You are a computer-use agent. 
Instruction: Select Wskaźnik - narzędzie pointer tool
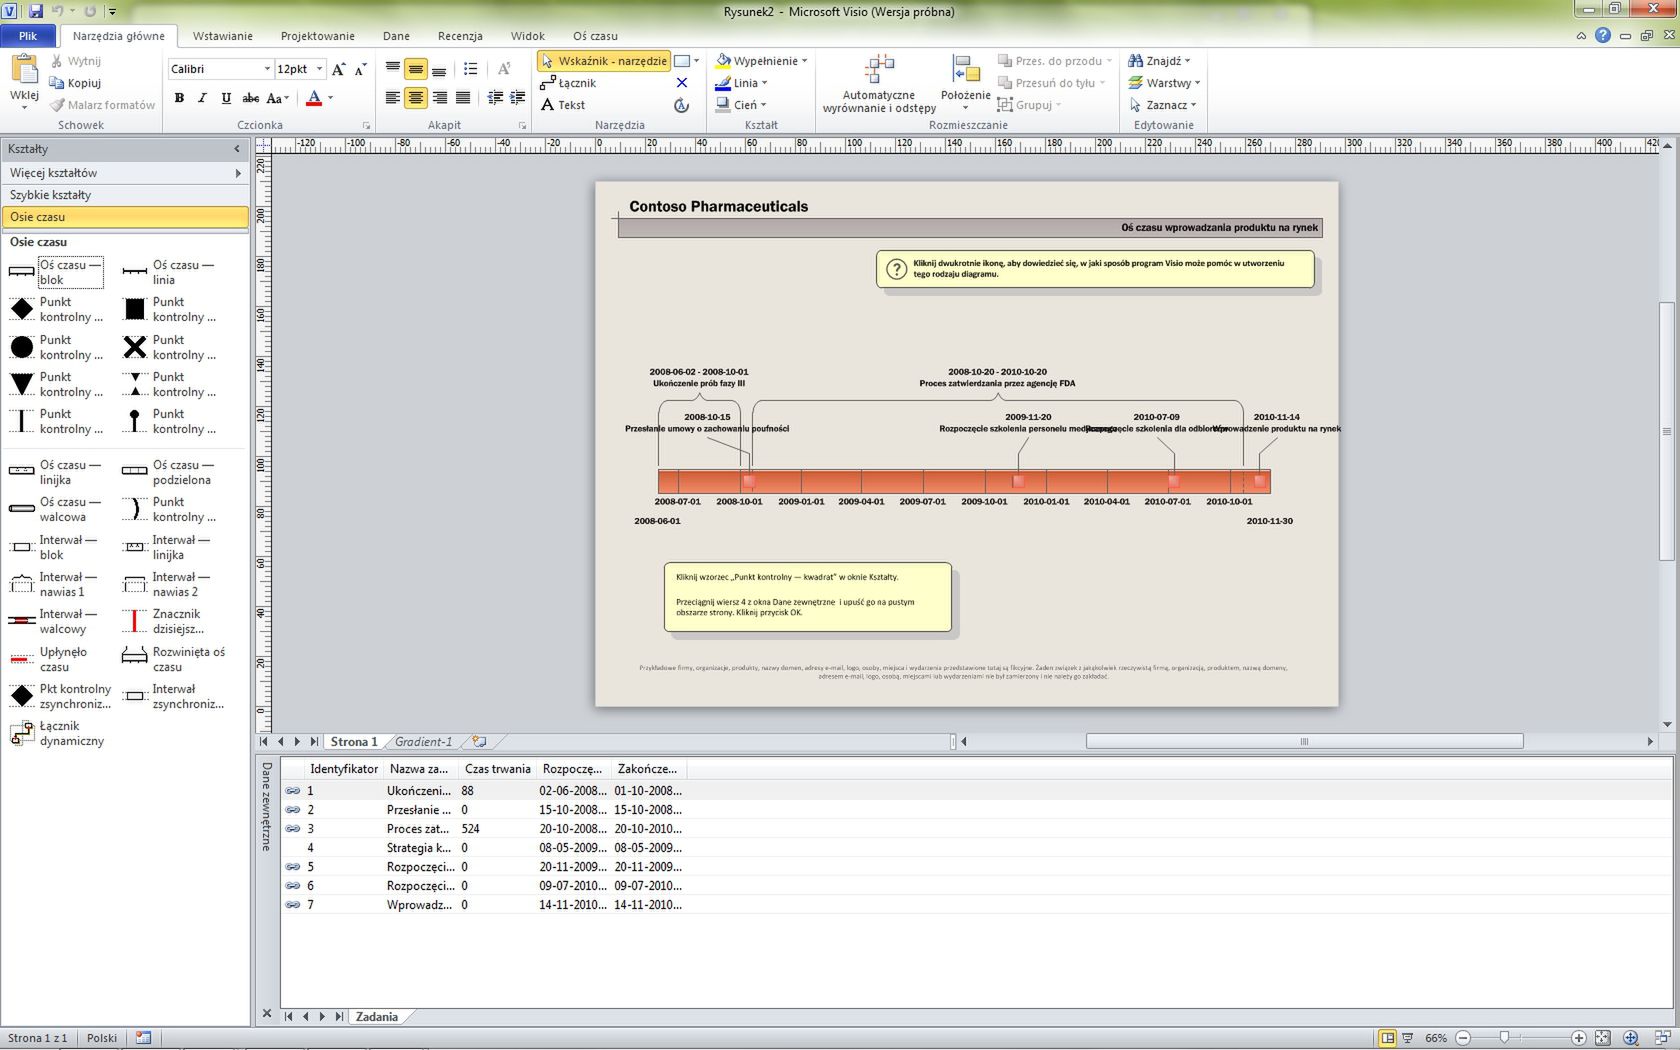coord(604,61)
